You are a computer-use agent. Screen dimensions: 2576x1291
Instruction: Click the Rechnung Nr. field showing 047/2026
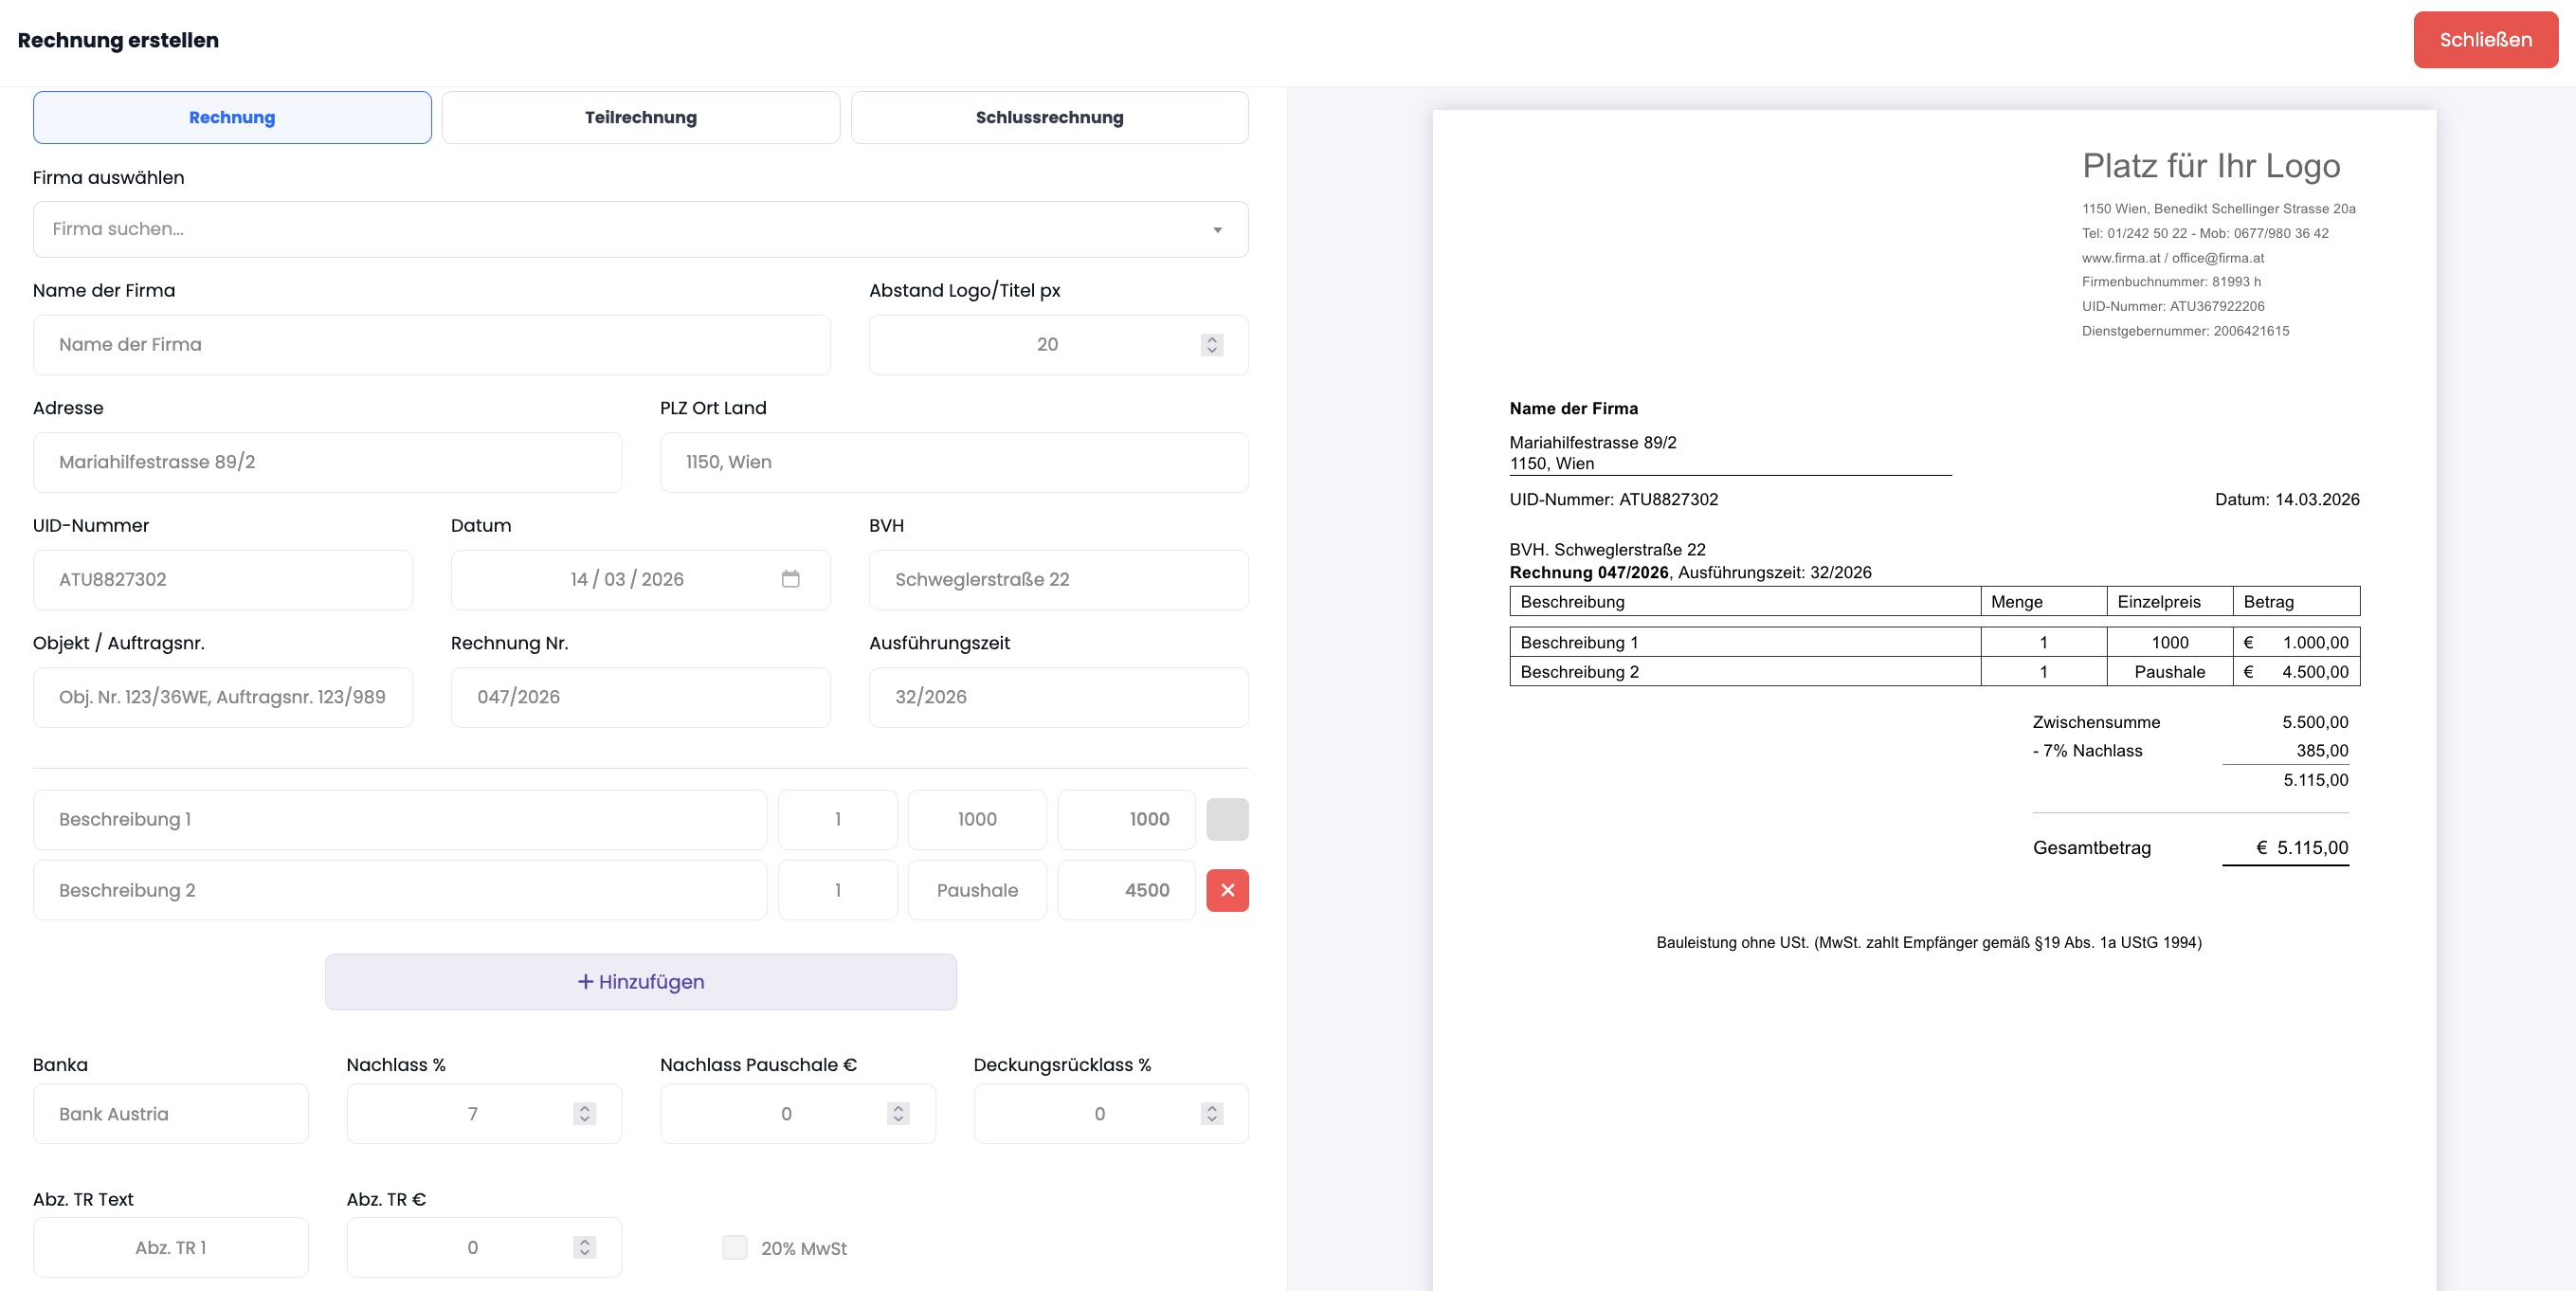(x=640, y=697)
